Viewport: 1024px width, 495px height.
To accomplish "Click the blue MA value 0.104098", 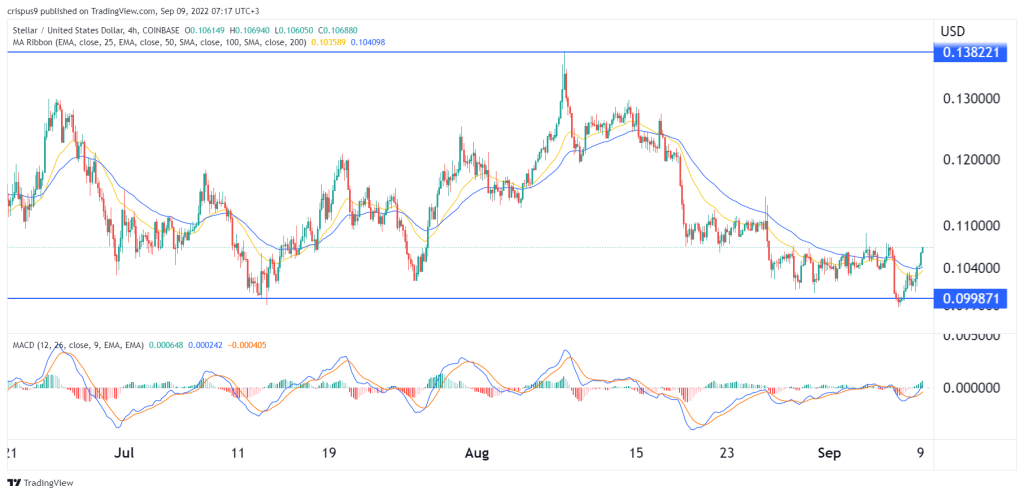I will tap(368, 41).
